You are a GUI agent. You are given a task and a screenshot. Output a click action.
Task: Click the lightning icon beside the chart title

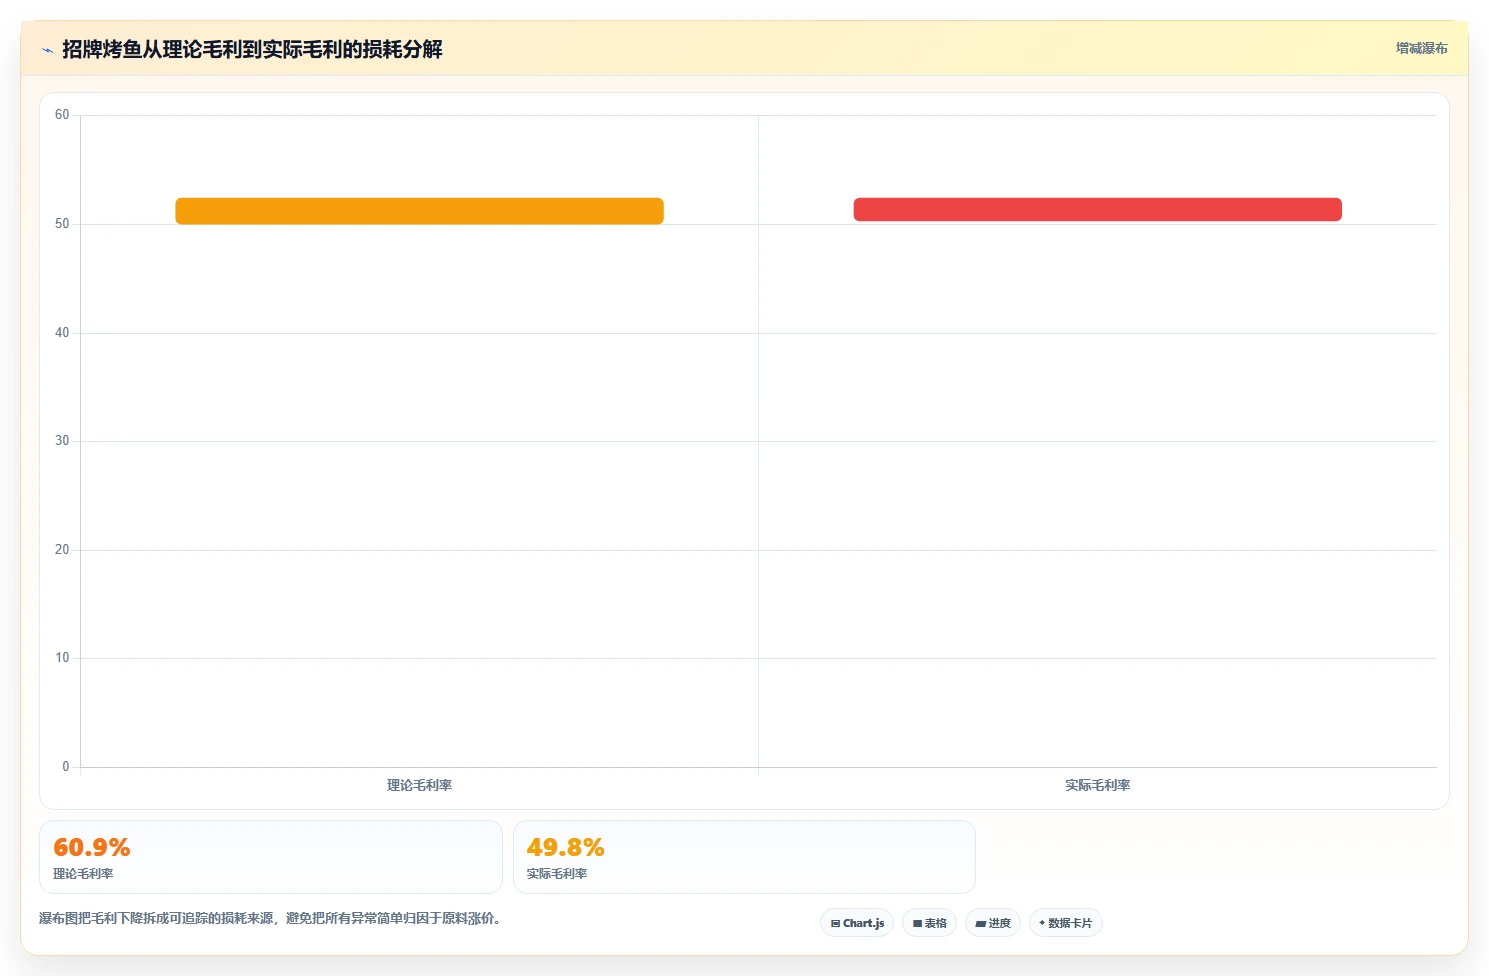[47, 50]
